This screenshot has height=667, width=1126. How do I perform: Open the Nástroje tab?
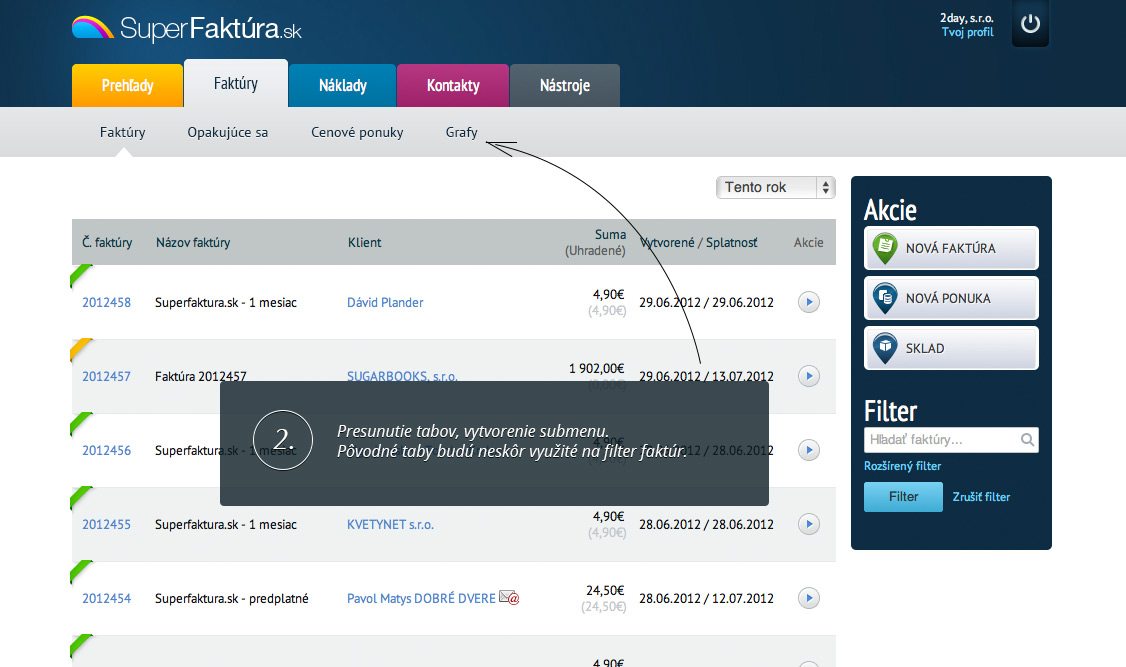(x=564, y=85)
